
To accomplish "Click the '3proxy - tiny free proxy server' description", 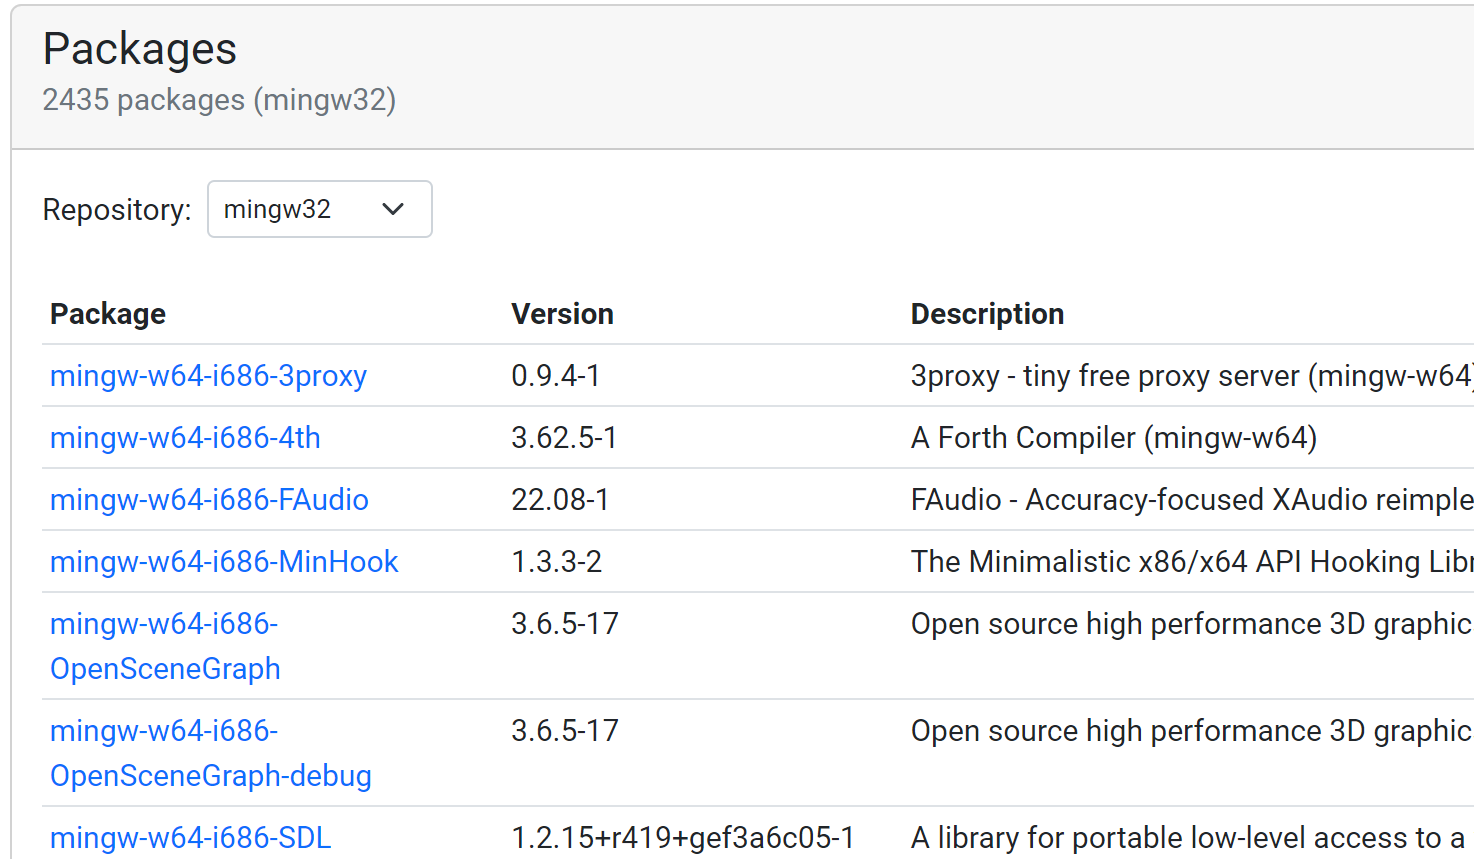I will pos(1192,376).
